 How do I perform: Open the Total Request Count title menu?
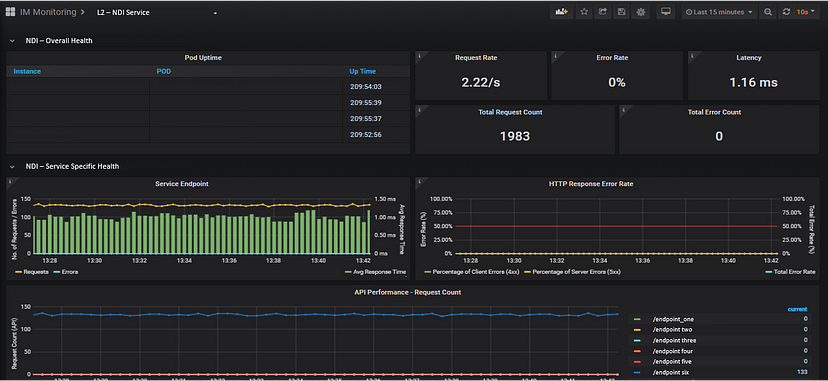pos(510,112)
